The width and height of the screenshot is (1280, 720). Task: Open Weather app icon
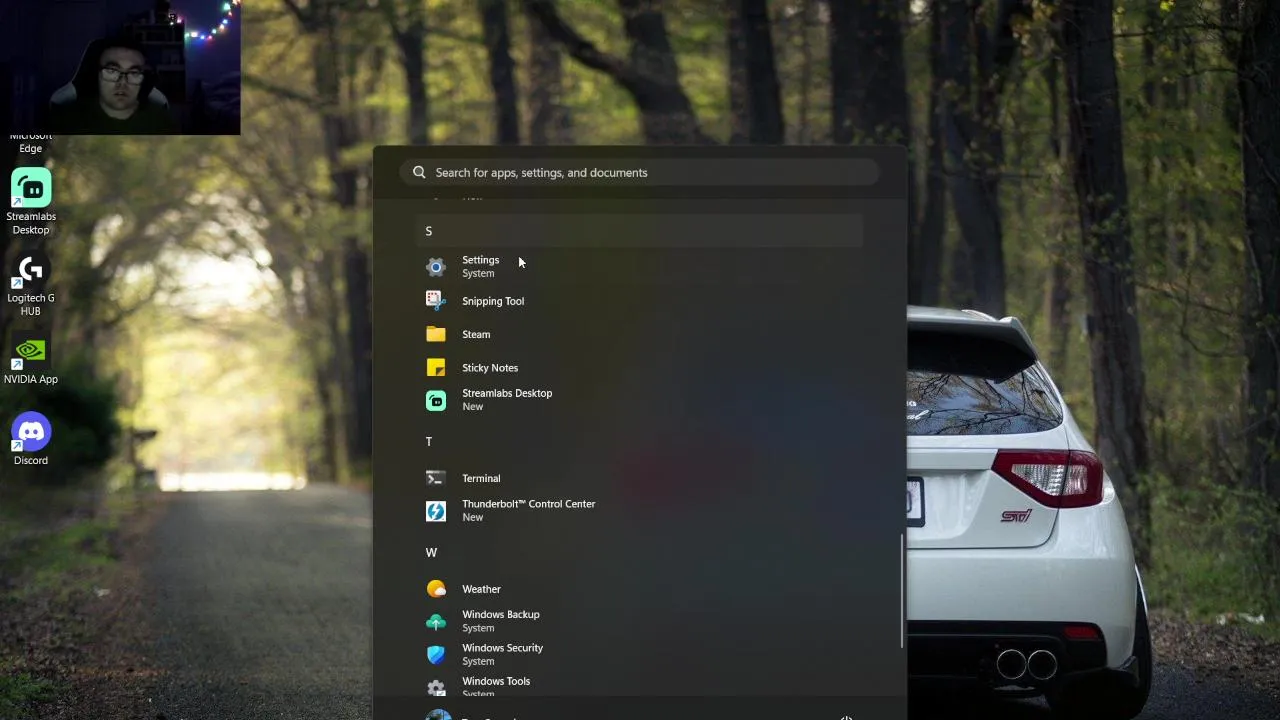pos(435,589)
